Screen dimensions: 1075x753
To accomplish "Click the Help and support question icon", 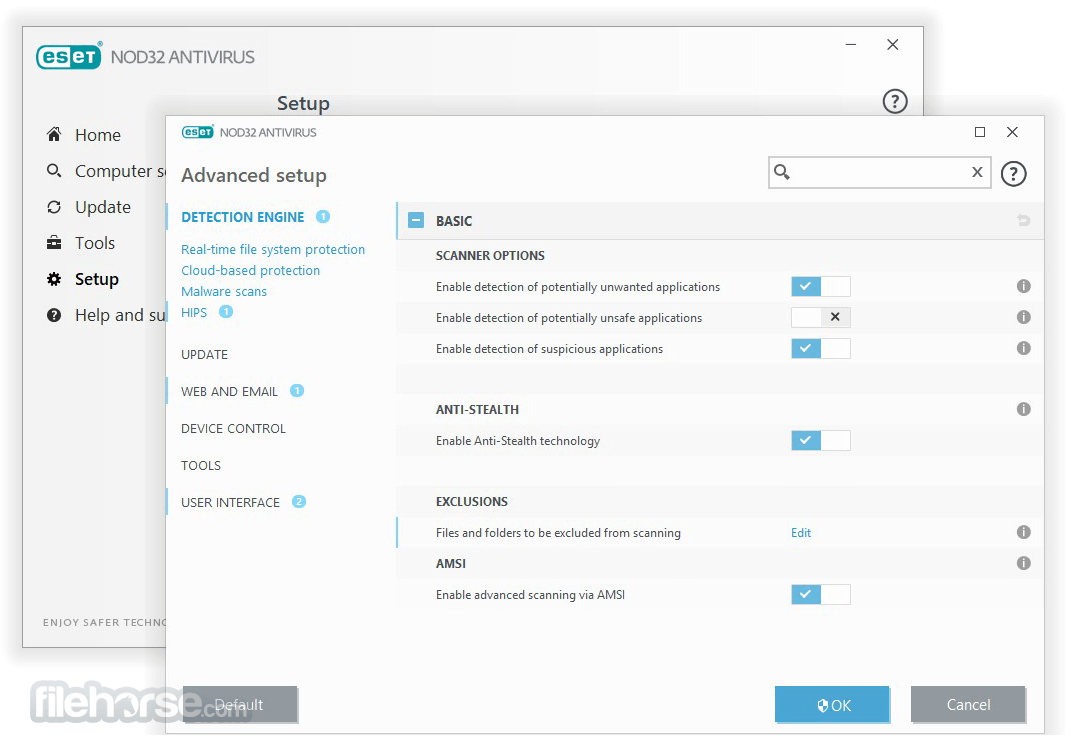I will (x=53, y=315).
